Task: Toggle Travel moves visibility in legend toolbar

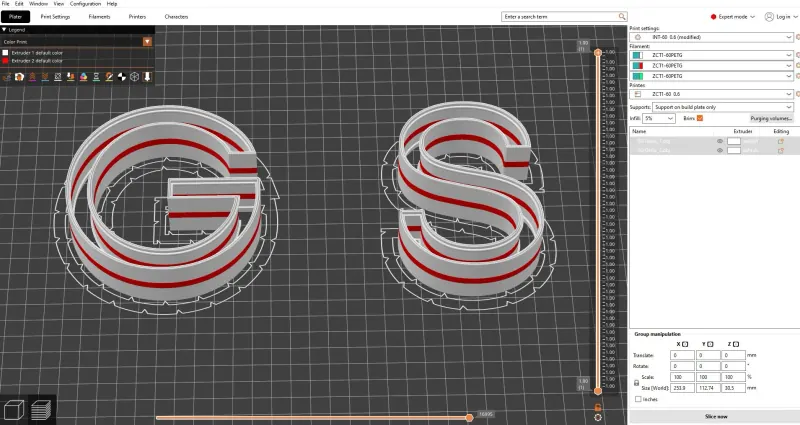Action: [x=7, y=77]
